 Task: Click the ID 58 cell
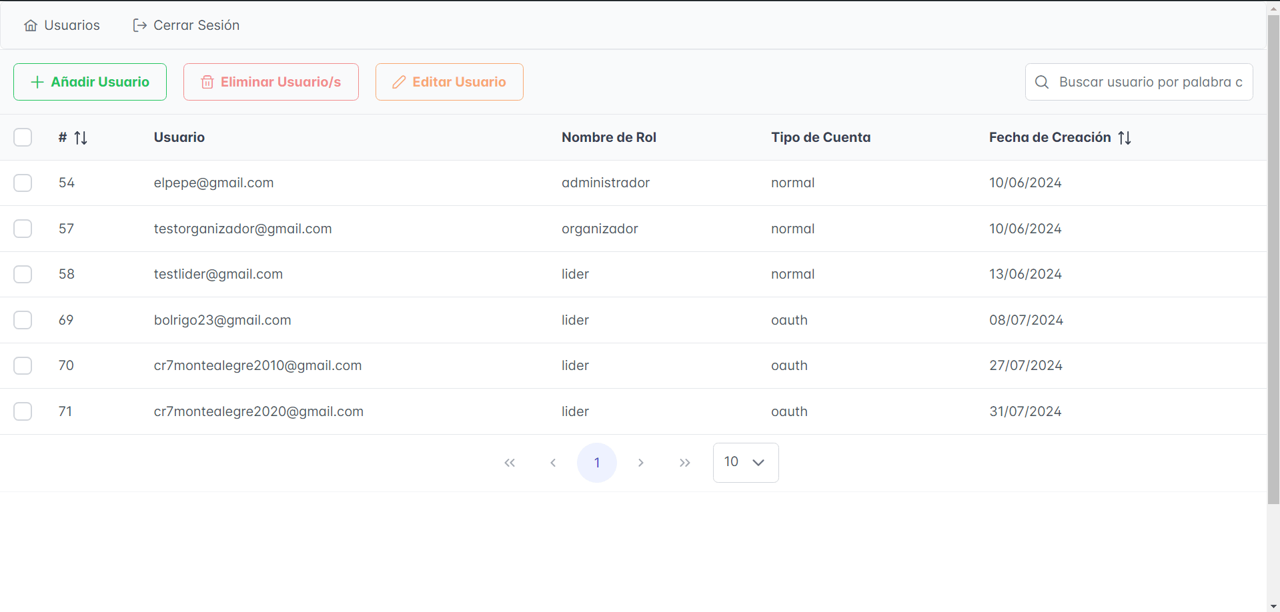tap(67, 274)
